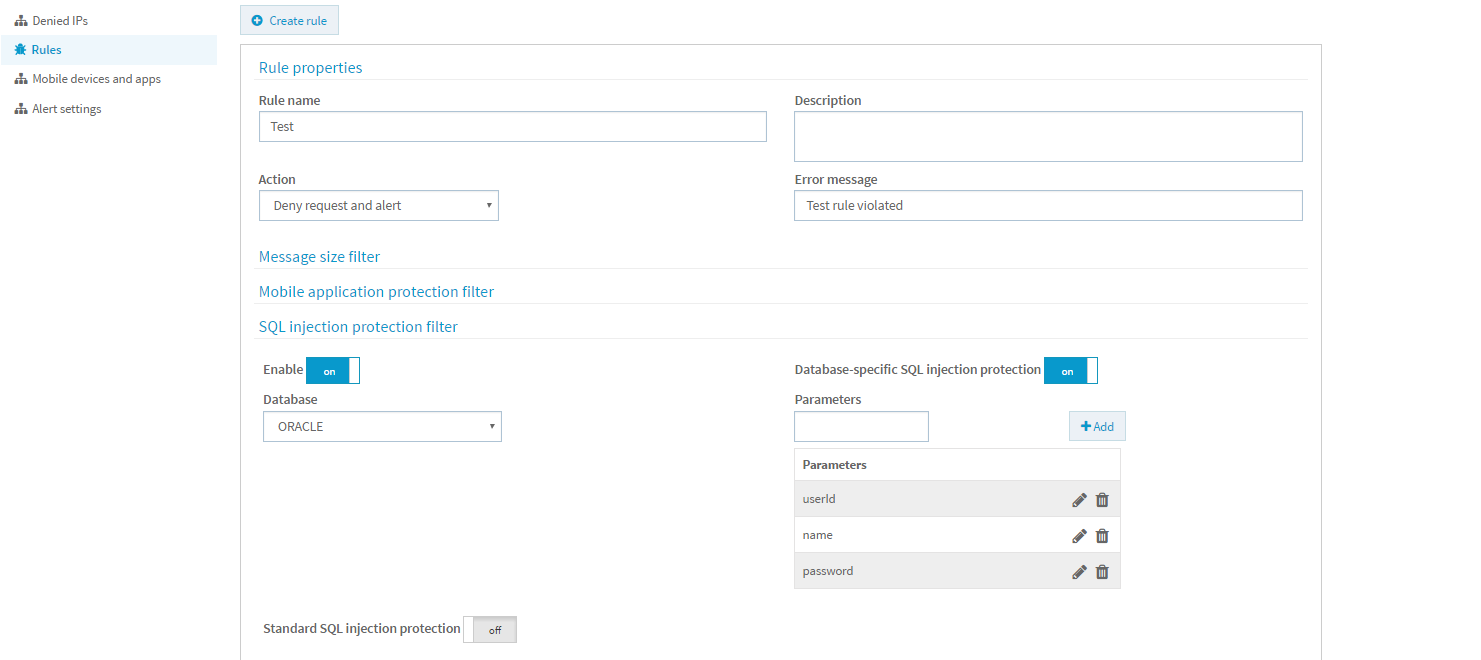Click the edit pencil icon for userId parameter

click(1079, 498)
